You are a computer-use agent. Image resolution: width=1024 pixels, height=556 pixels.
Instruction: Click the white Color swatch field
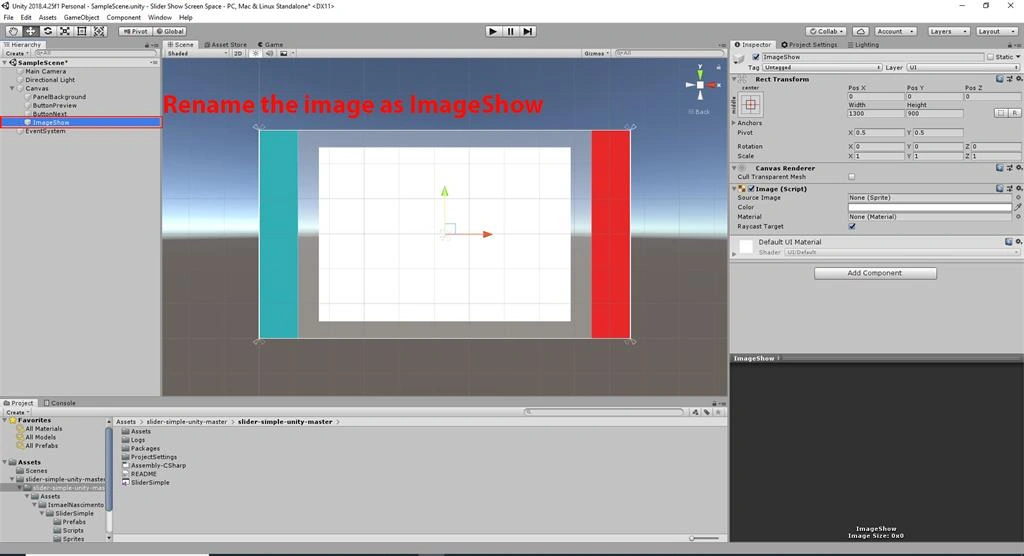[x=929, y=207]
